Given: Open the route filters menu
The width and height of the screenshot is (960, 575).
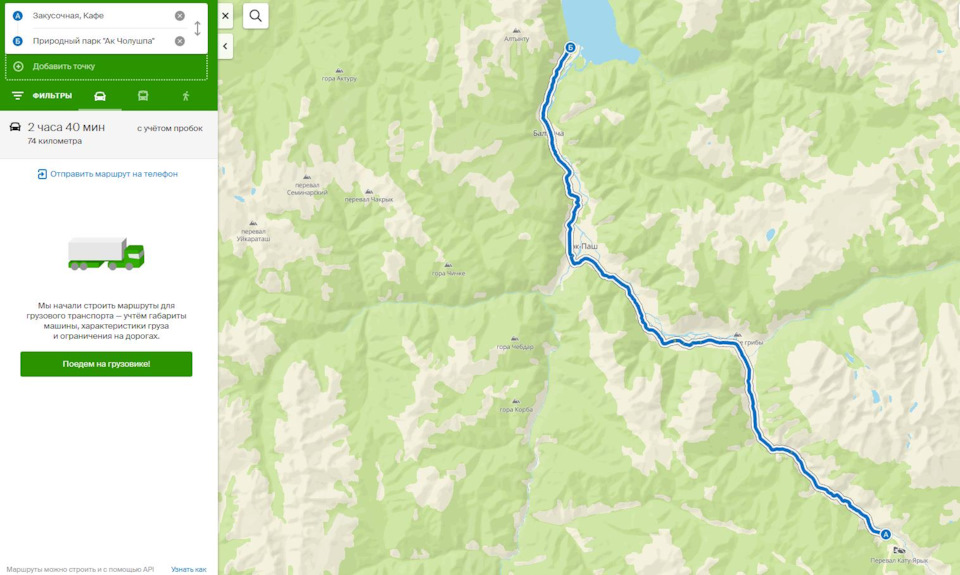Looking at the screenshot, I should [x=42, y=96].
